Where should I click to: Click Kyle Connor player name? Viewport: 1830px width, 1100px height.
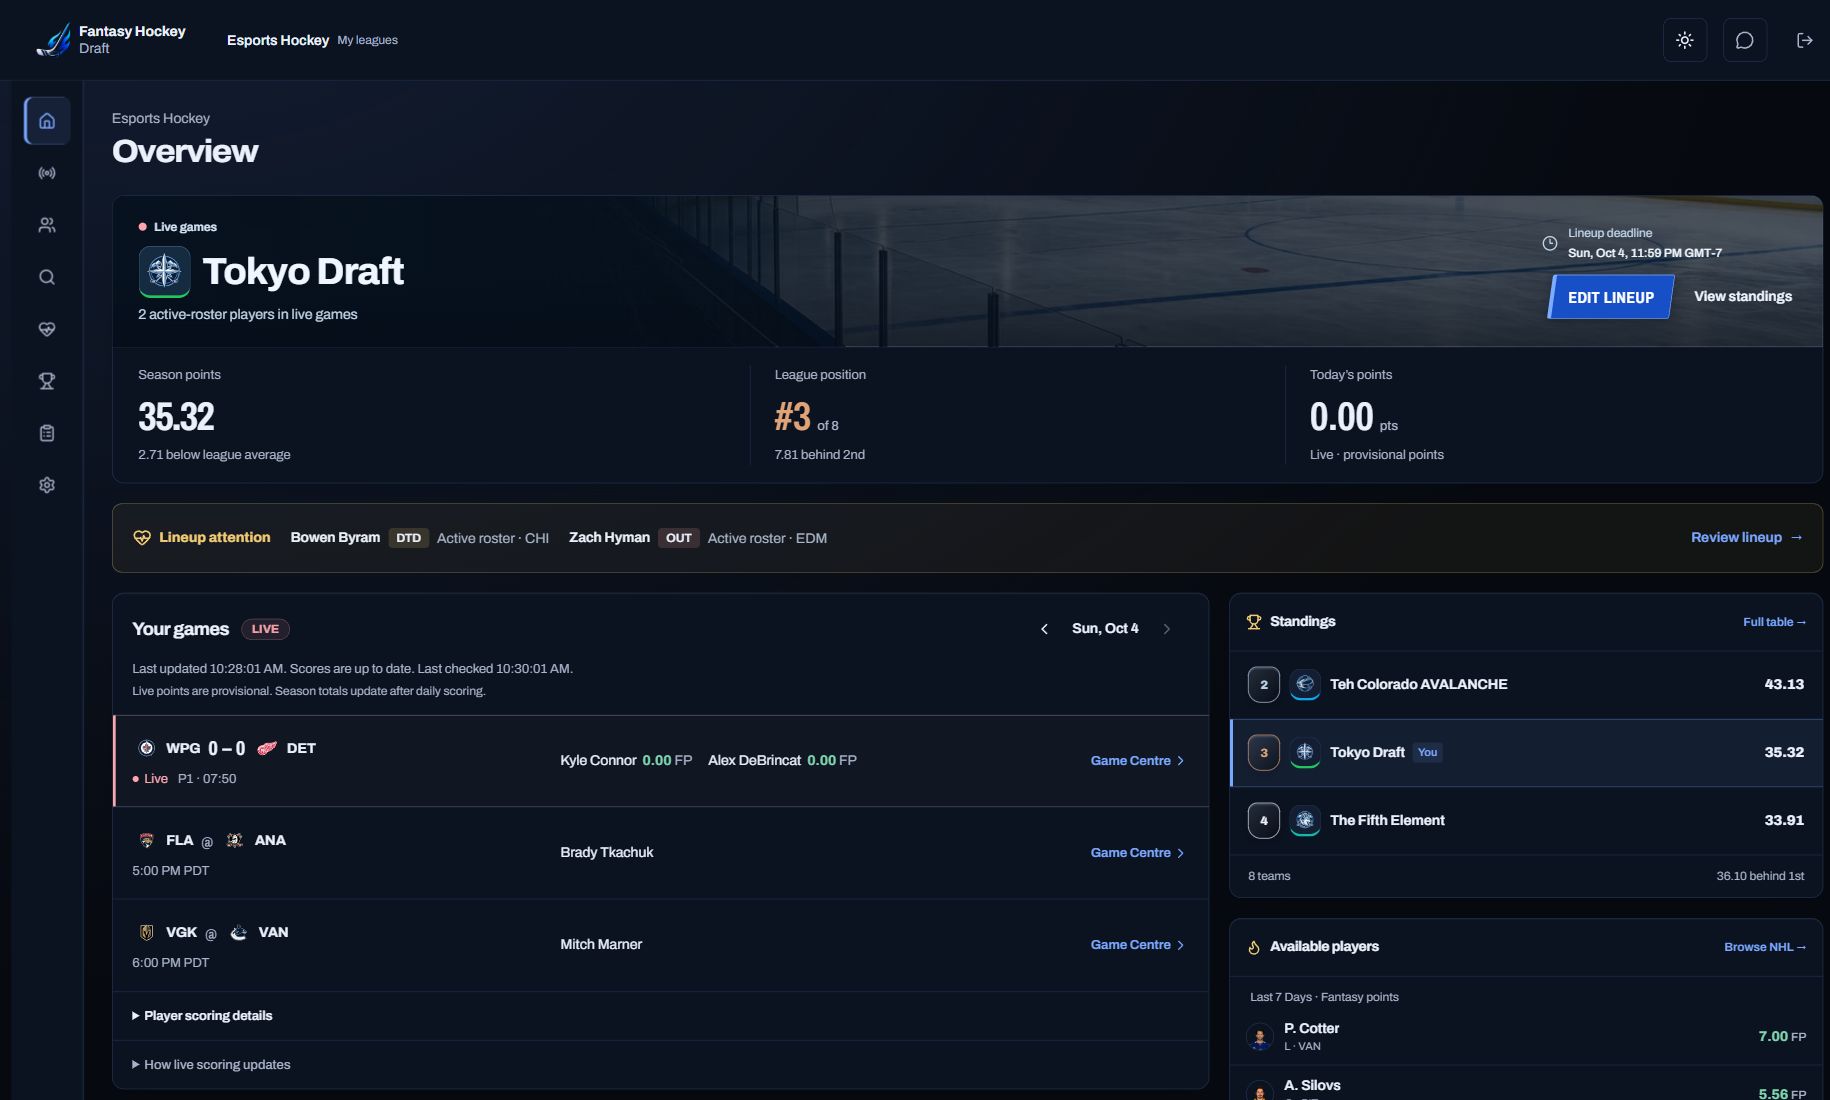[x=598, y=761]
